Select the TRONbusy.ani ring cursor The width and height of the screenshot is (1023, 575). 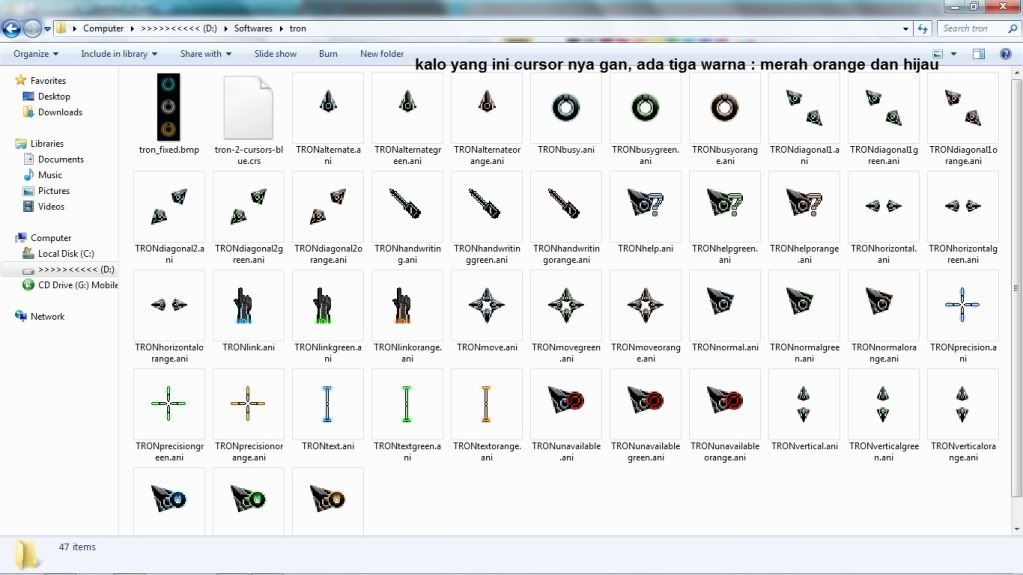pos(566,108)
